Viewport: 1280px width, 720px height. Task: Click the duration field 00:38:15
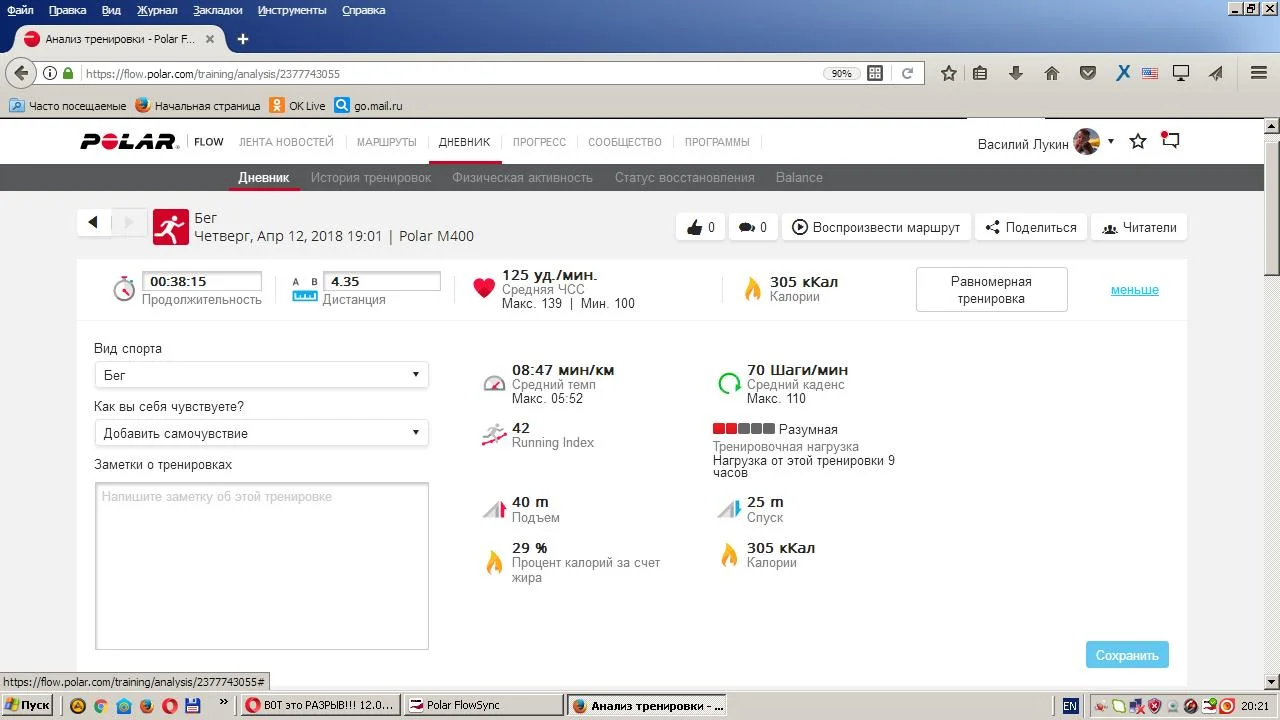[x=201, y=282]
